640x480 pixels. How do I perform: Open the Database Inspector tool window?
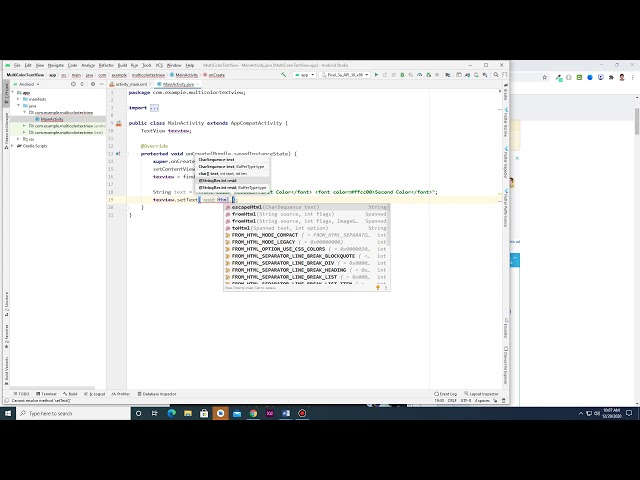pos(157,394)
